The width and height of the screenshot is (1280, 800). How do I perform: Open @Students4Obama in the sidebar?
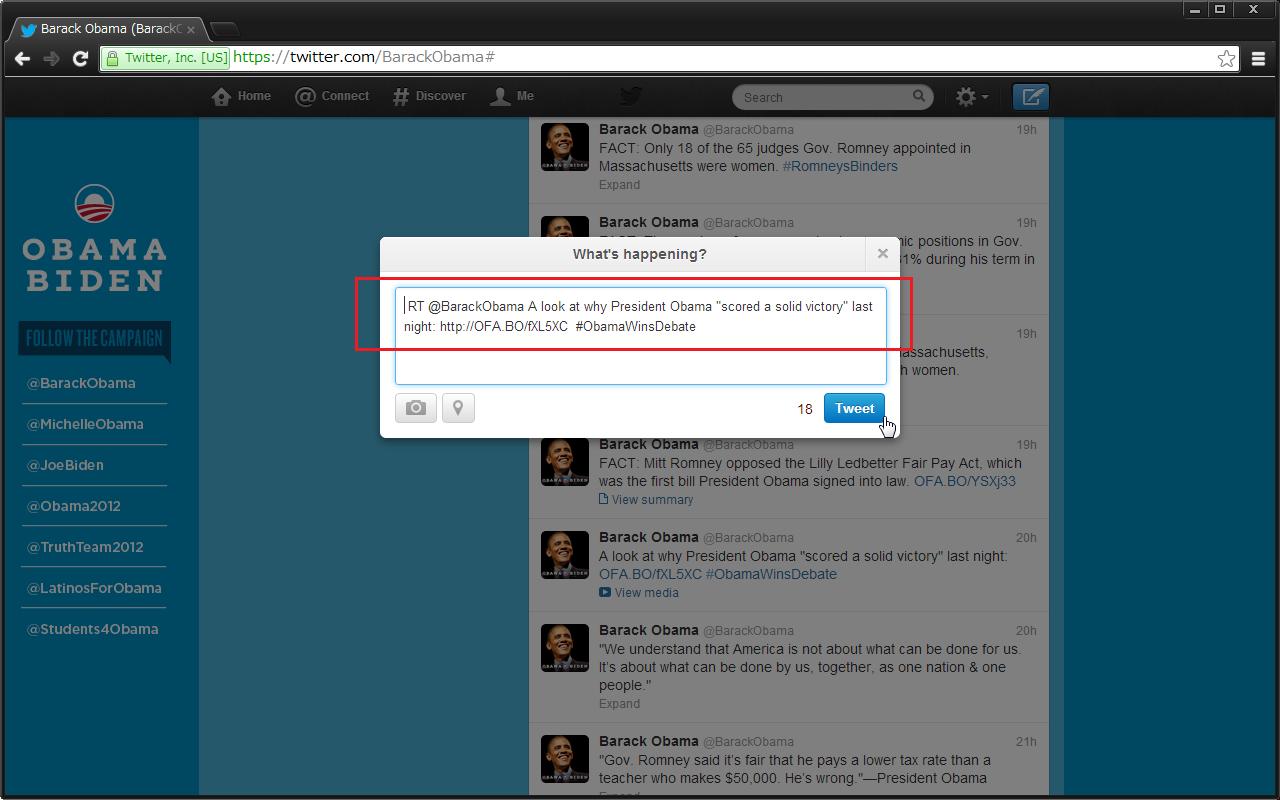point(92,629)
